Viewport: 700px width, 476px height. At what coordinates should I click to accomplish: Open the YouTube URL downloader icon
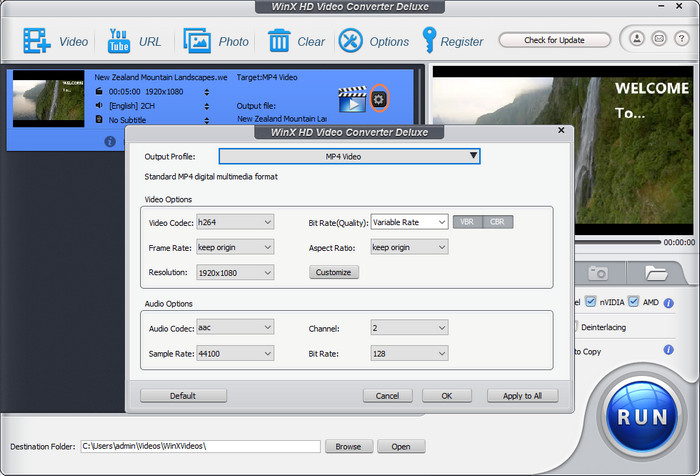pyautogui.click(x=119, y=41)
